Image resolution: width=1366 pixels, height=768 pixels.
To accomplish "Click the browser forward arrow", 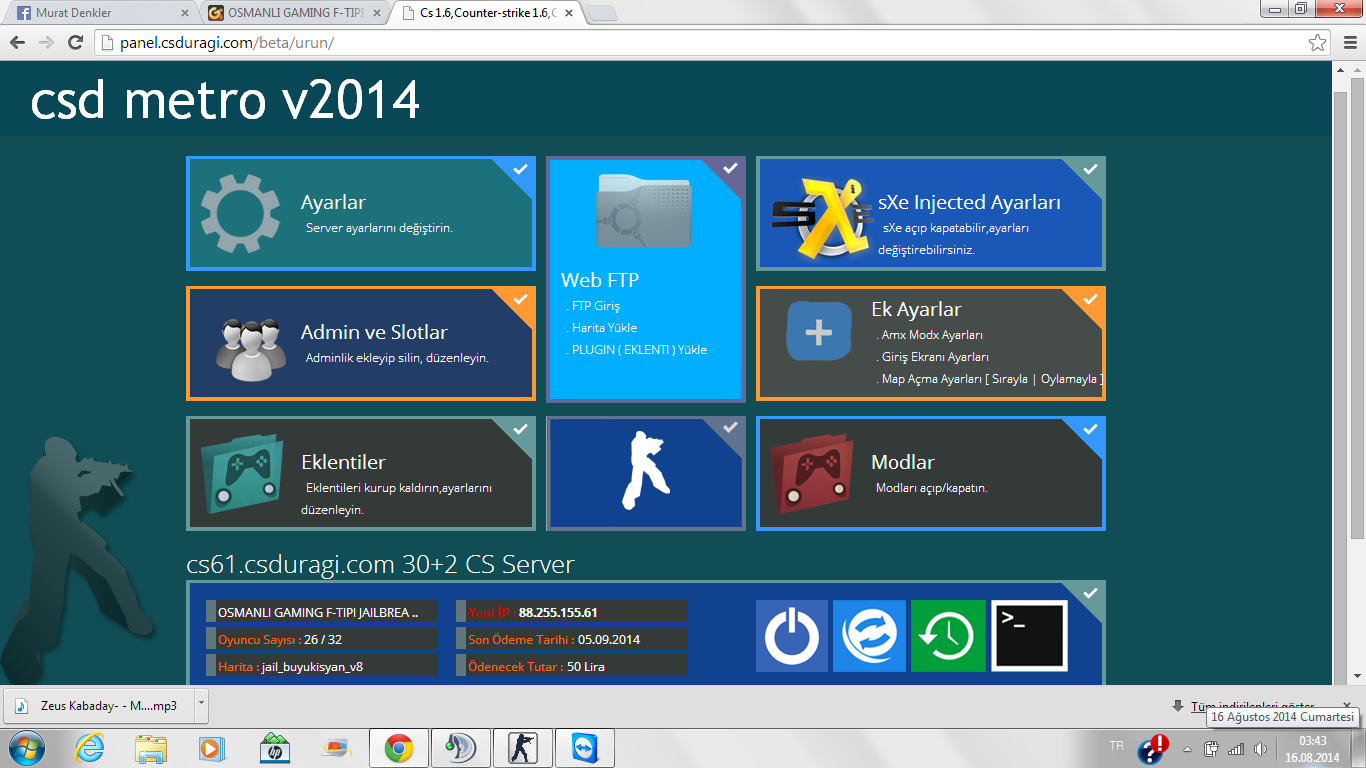I will pyautogui.click(x=46, y=43).
